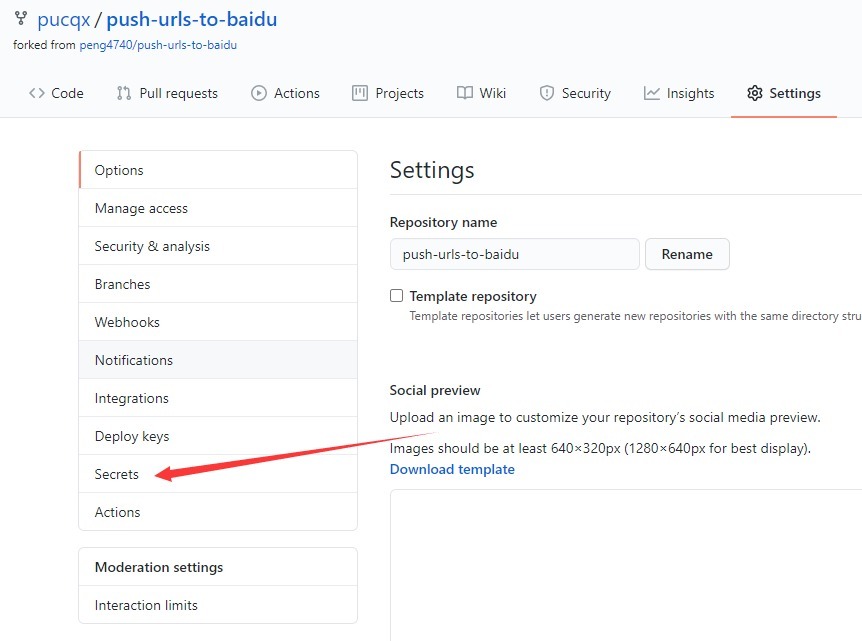Click the Insights graph icon

(652, 93)
